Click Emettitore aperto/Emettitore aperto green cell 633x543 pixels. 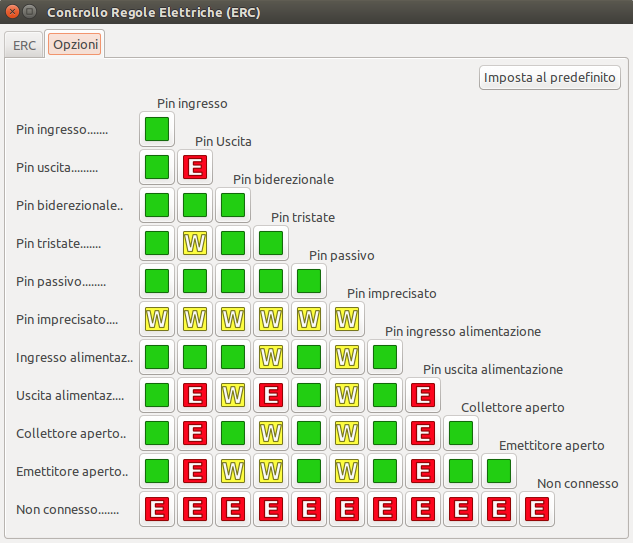tap(499, 471)
